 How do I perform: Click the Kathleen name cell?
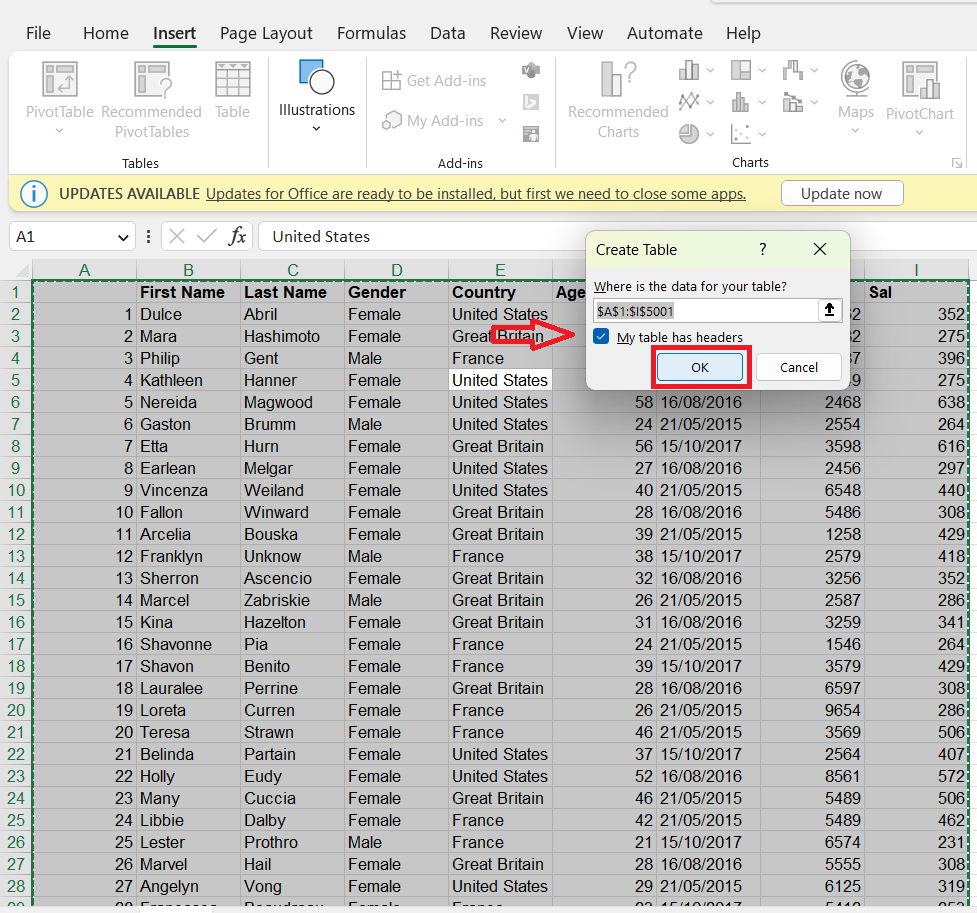(188, 380)
